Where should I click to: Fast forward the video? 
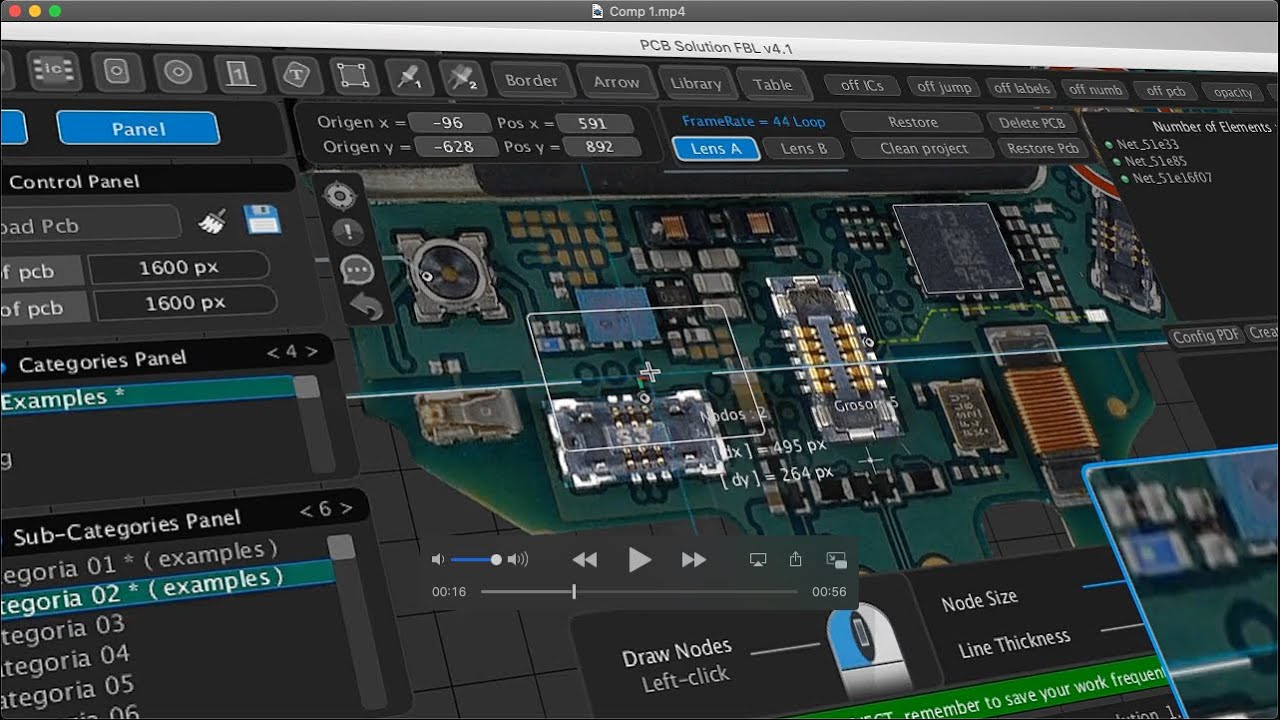[x=694, y=560]
